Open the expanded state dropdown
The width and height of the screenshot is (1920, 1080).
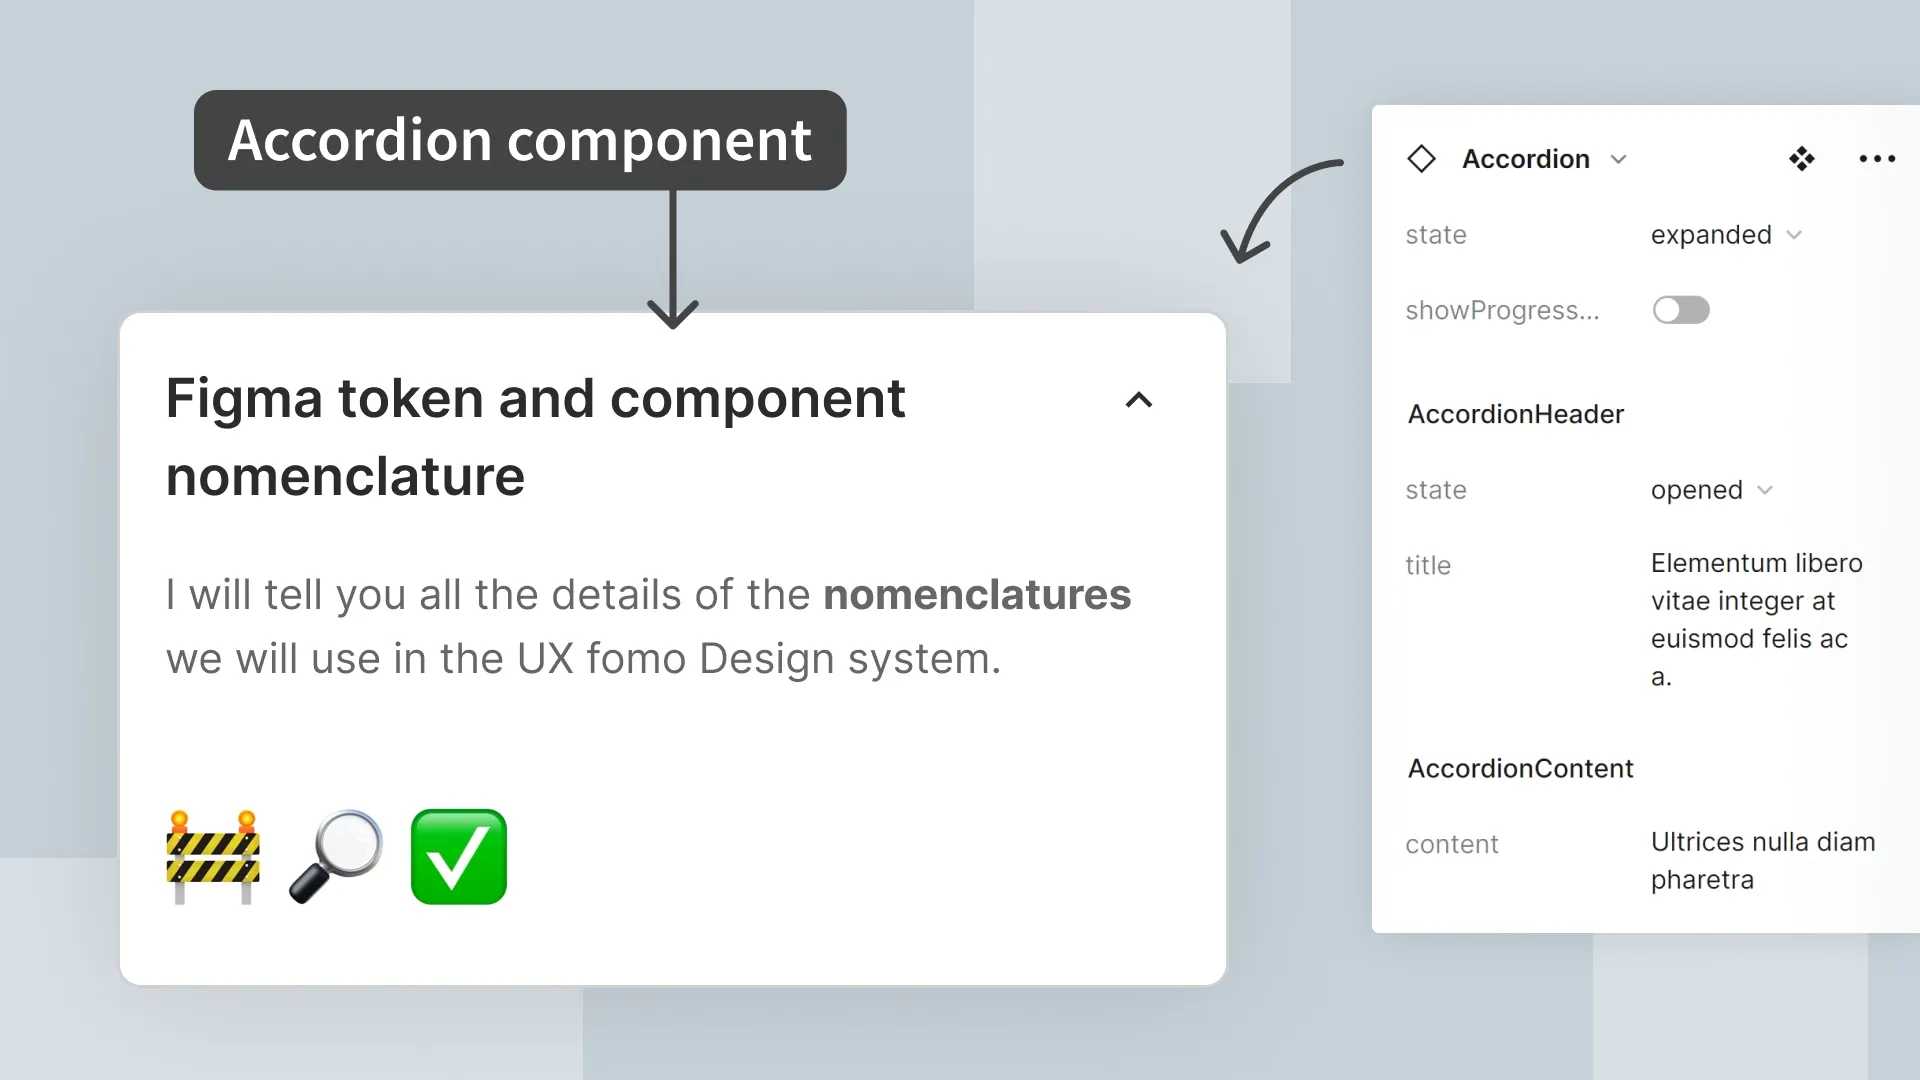(1726, 235)
